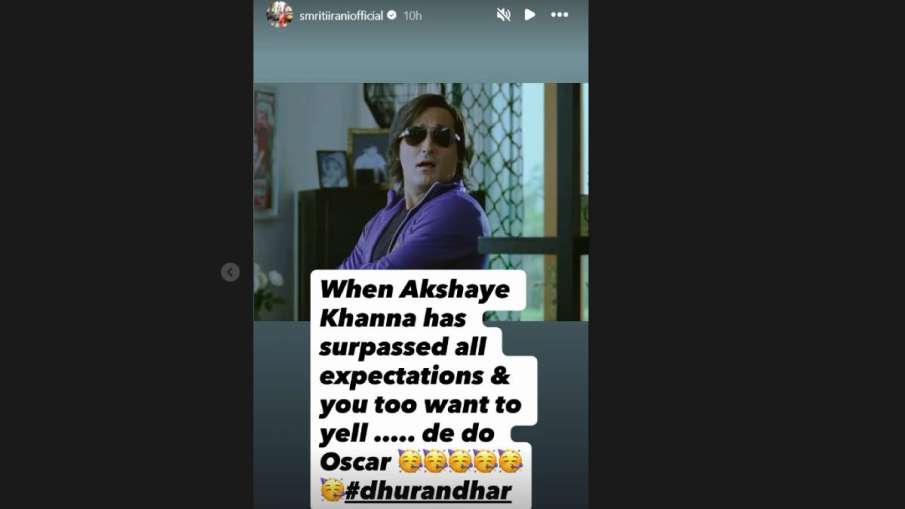905x509 pixels.
Task: Click the dark area right of the story
Action: [x=746, y=254]
